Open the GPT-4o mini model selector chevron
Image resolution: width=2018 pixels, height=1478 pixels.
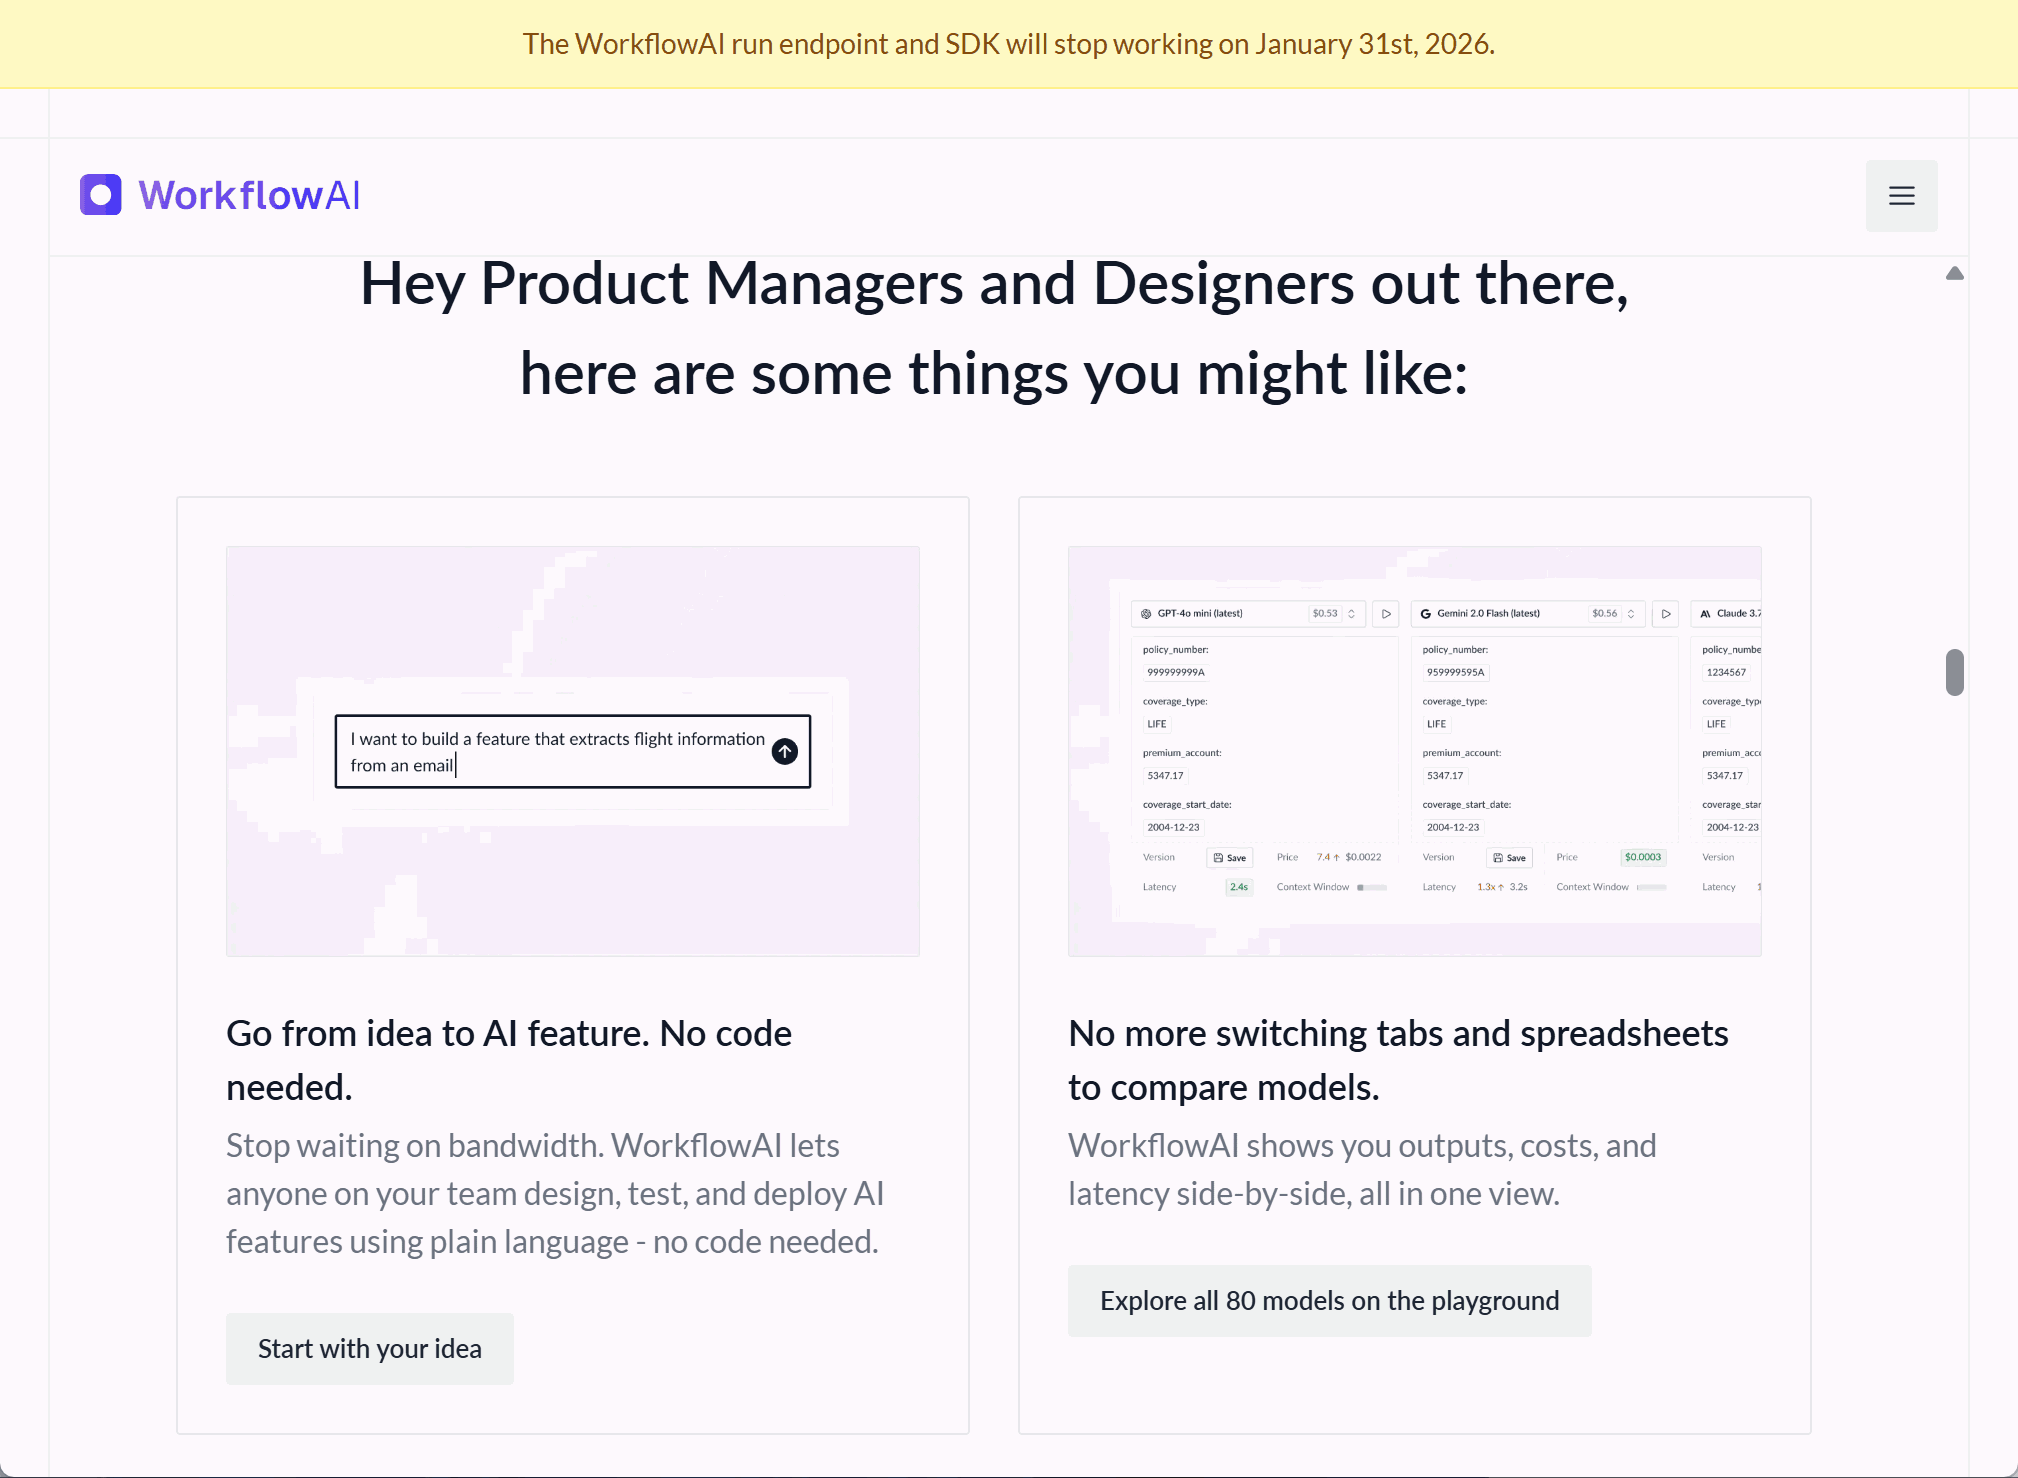coord(1351,614)
